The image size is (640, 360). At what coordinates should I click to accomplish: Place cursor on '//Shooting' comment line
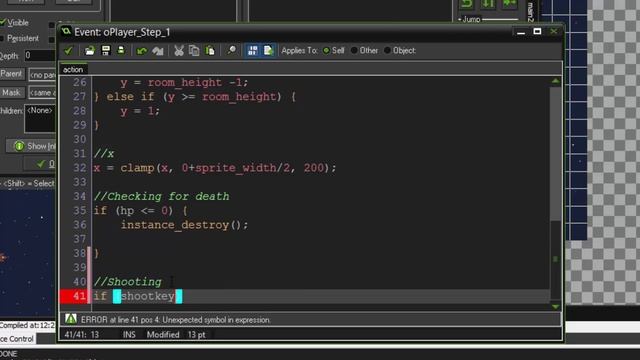(127, 282)
